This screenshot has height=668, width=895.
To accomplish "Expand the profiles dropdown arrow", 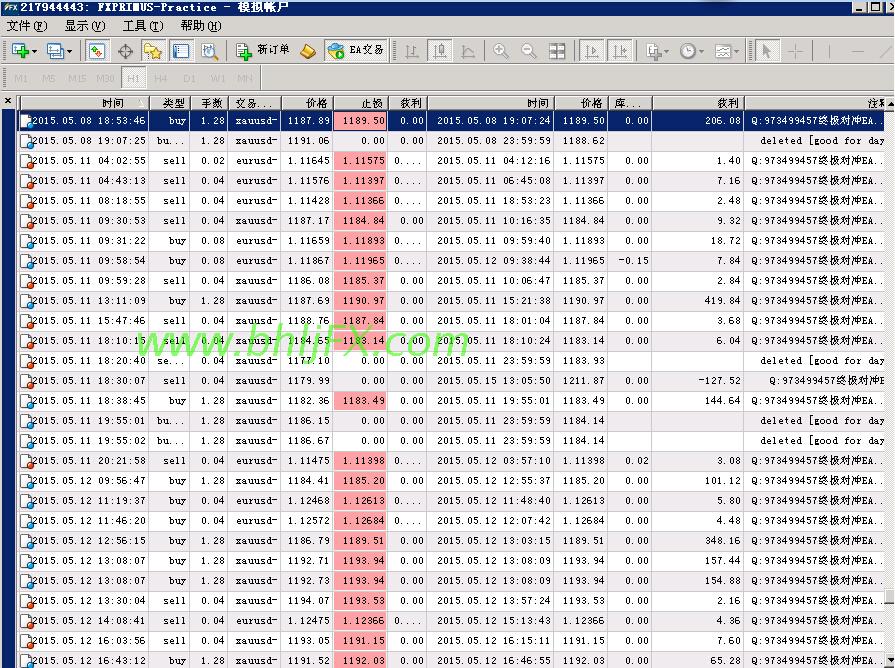I will coord(70,52).
